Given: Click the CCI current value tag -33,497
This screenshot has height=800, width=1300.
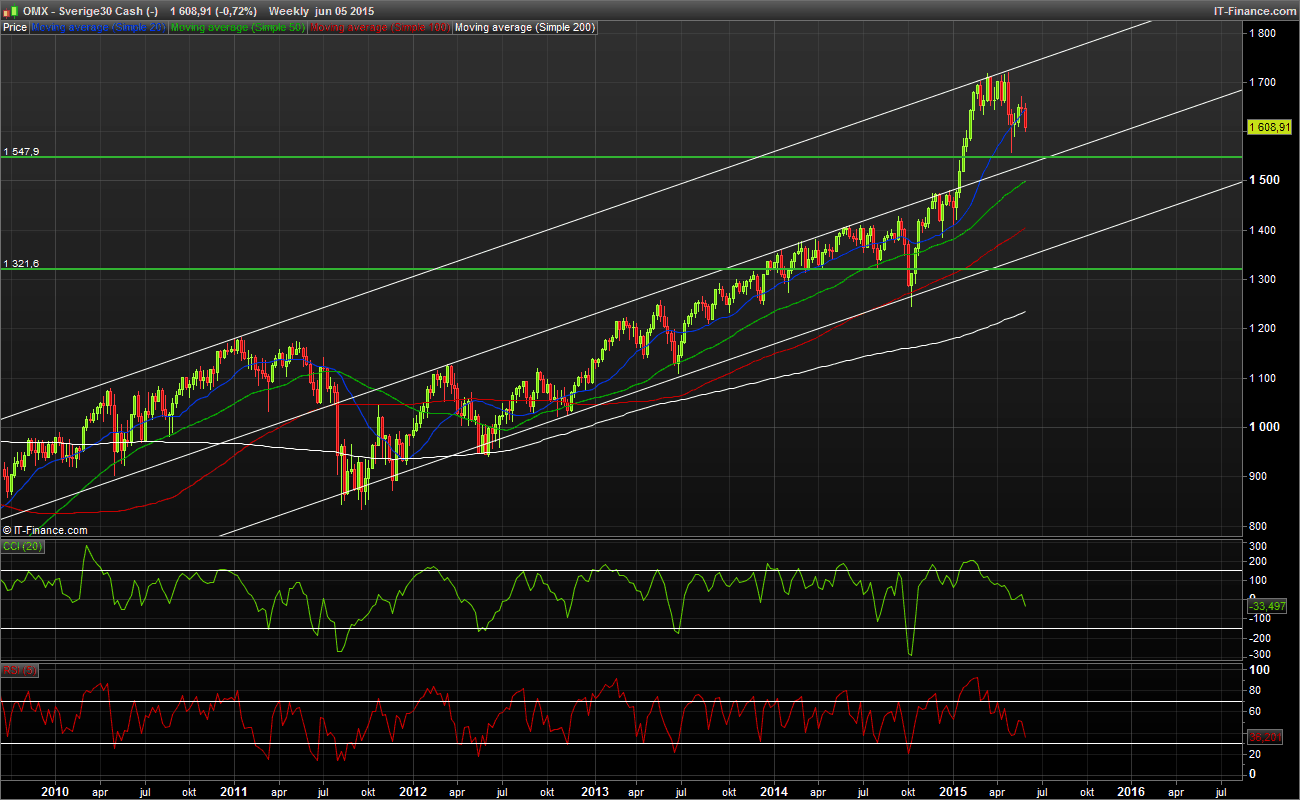Looking at the screenshot, I should (1271, 606).
